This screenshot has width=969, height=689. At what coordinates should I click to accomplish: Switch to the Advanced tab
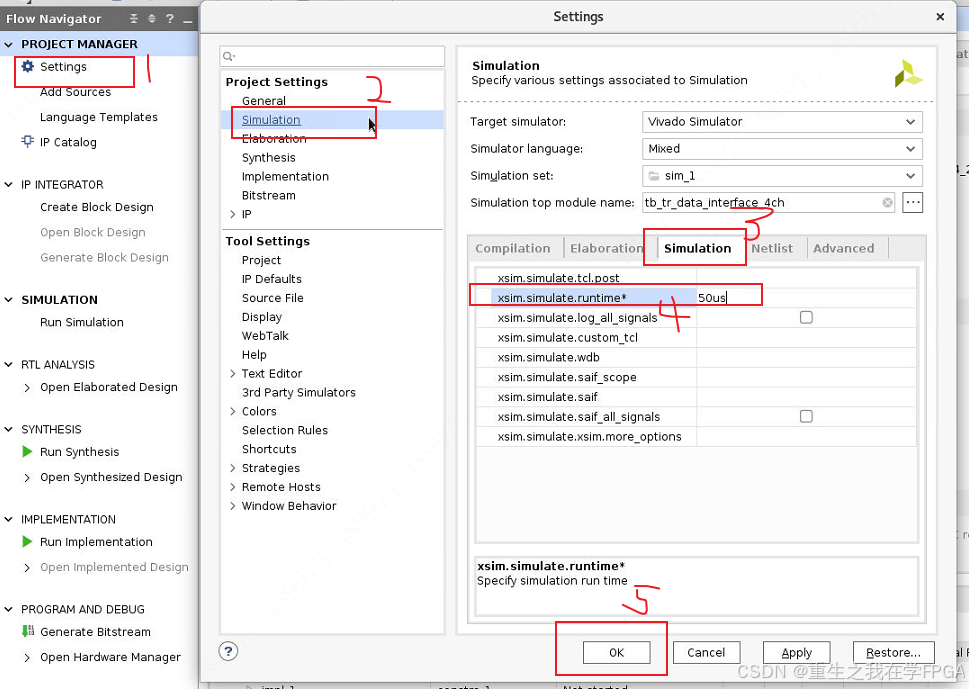pyautogui.click(x=844, y=248)
